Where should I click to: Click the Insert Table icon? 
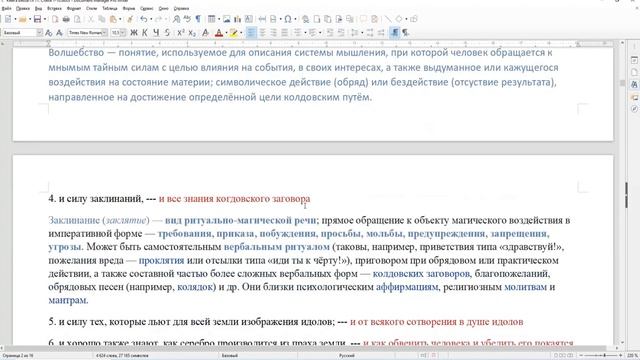tap(211, 19)
